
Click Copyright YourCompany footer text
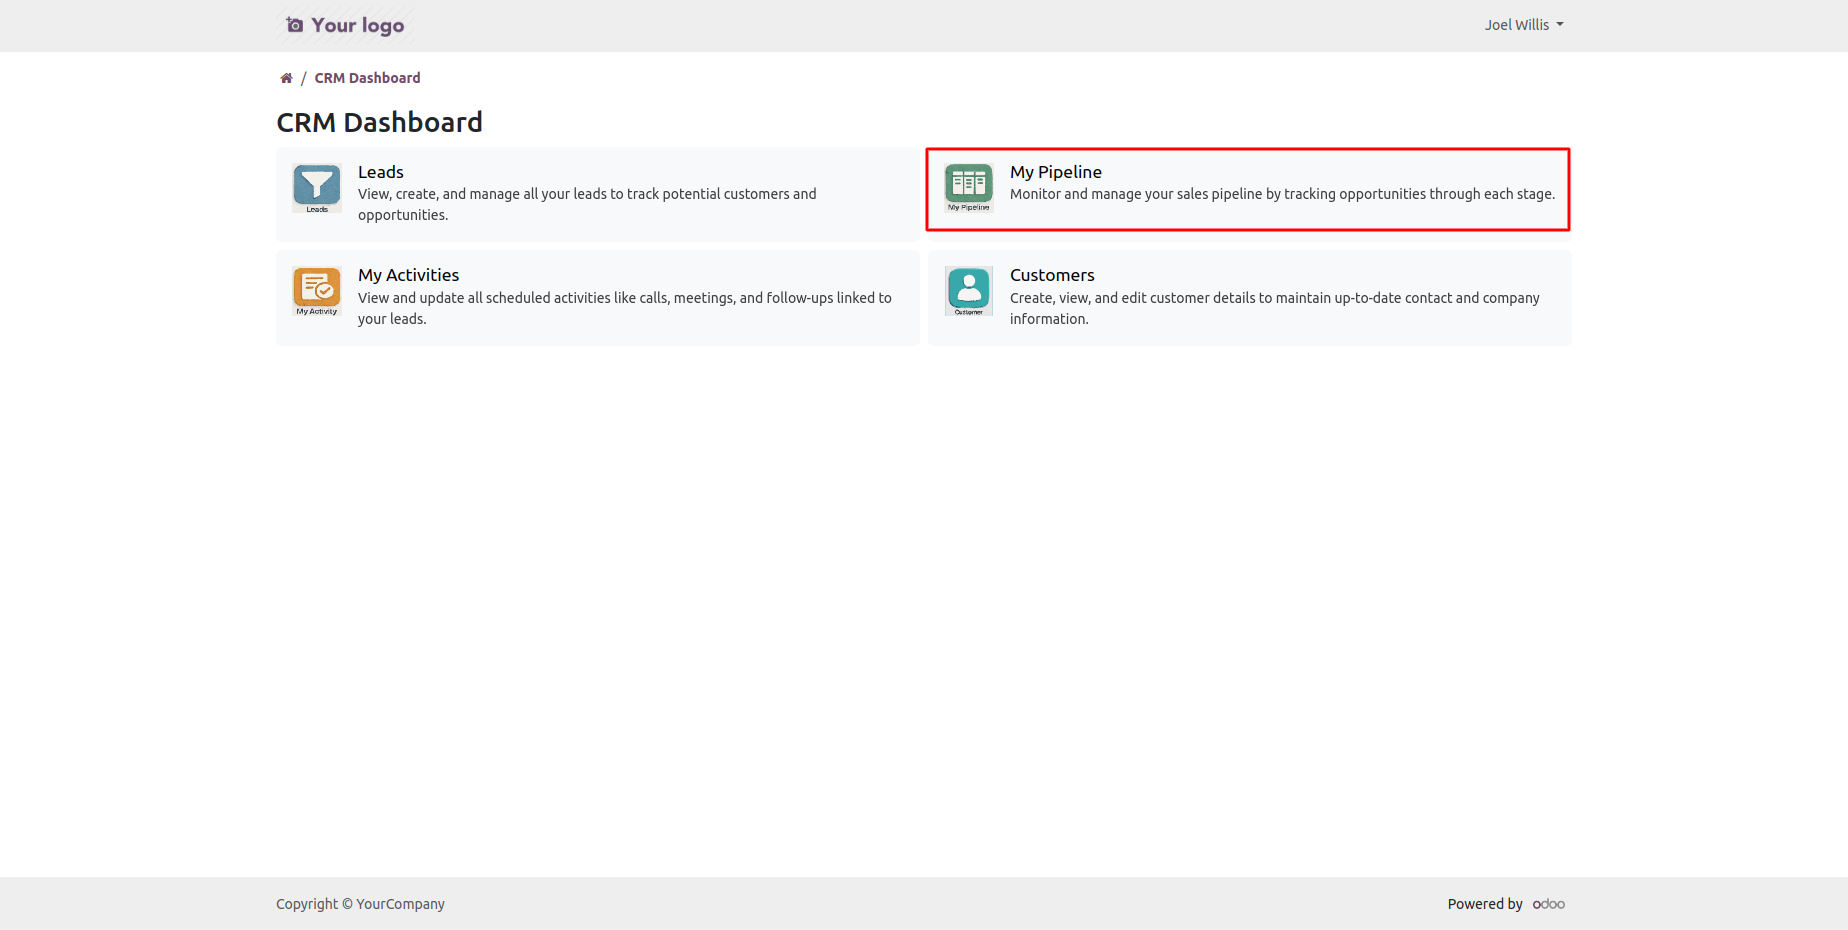point(360,904)
